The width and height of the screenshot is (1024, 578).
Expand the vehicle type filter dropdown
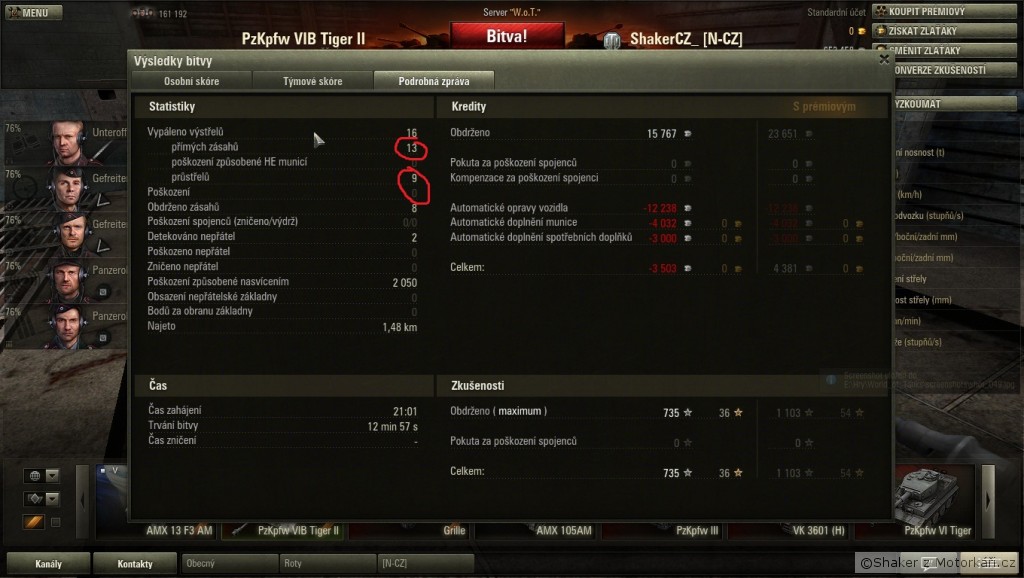42,499
